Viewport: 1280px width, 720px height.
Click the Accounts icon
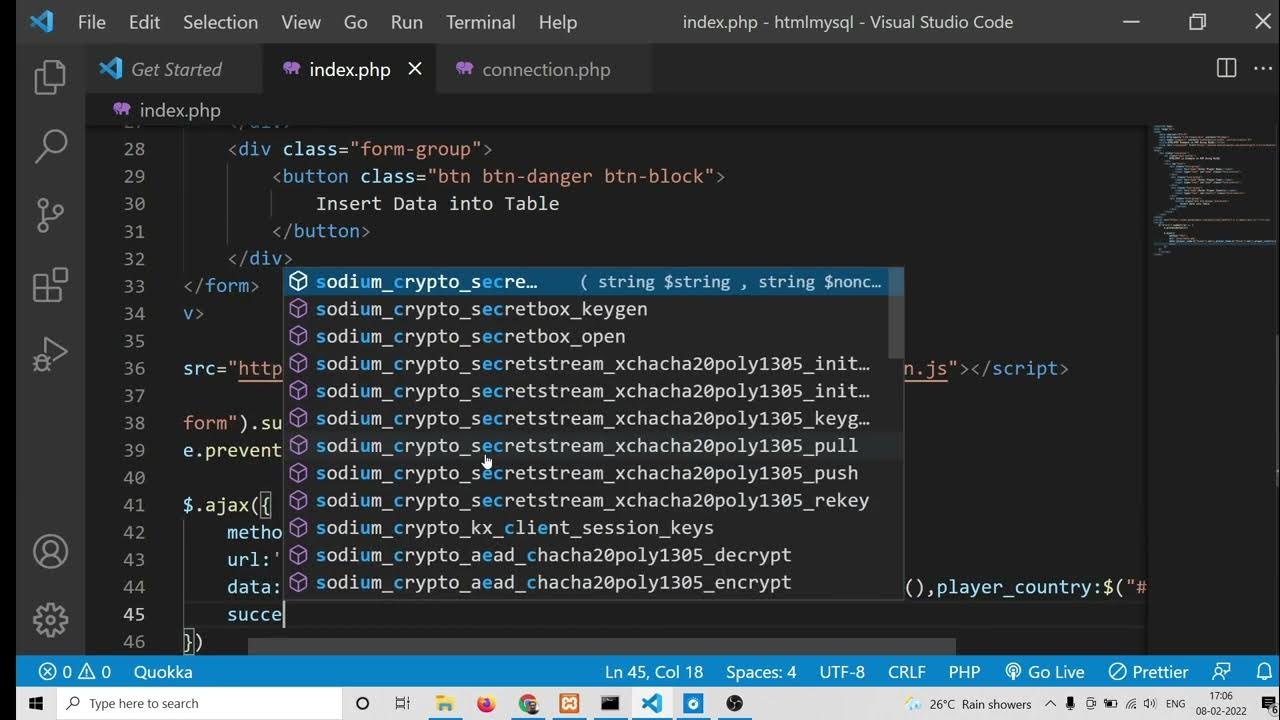[x=50, y=551]
